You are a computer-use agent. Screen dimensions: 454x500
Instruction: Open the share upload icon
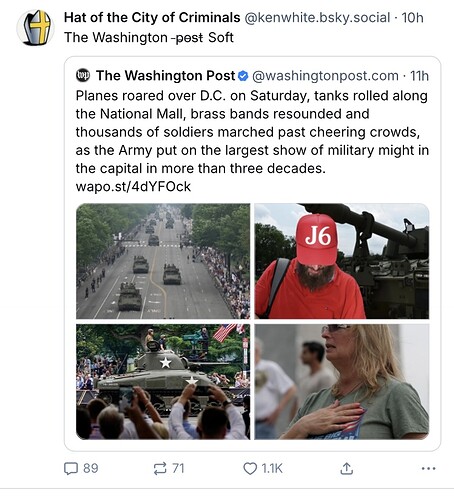[347, 468]
